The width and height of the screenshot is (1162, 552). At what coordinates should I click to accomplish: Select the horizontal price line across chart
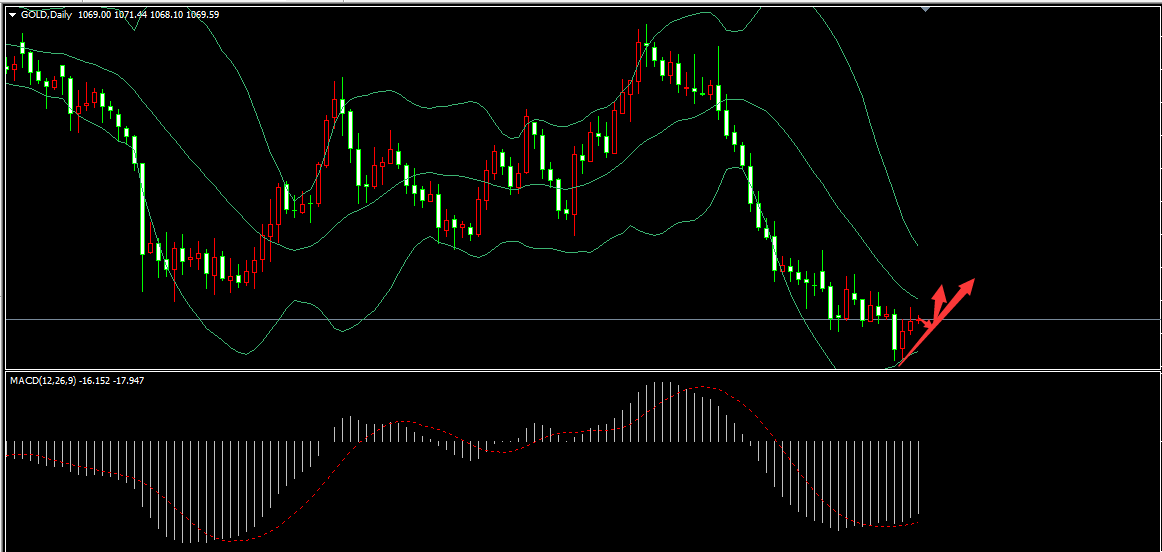click(x=582, y=319)
